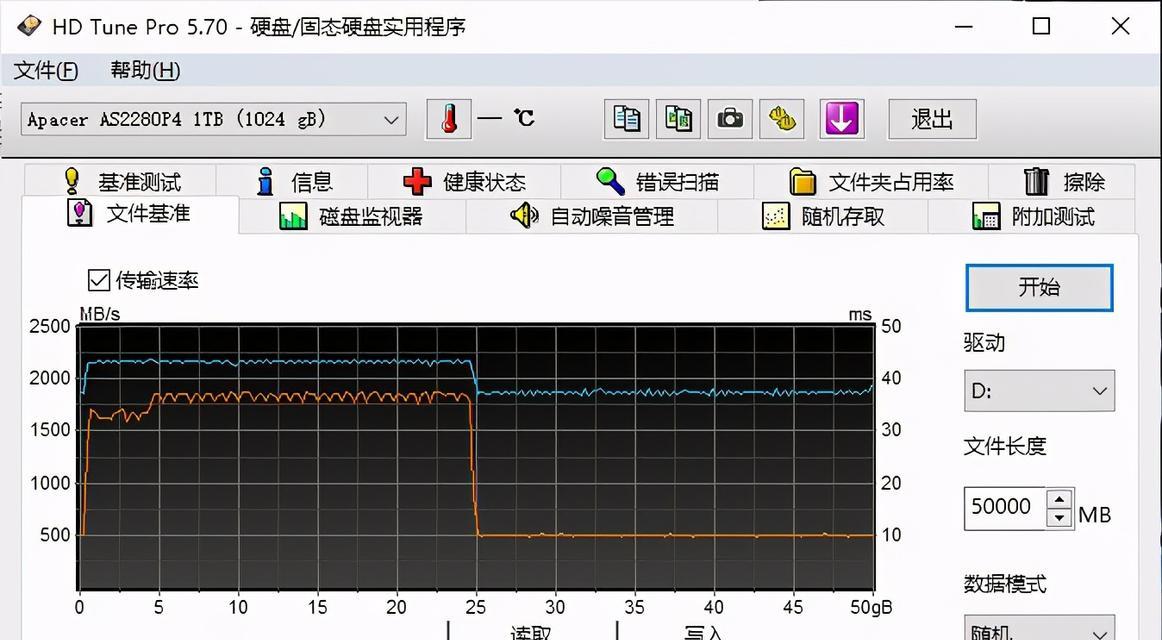This screenshot has height=640, width=1162.
Task: Minimize the HD Tune Pro window
Action: point(963,27)
